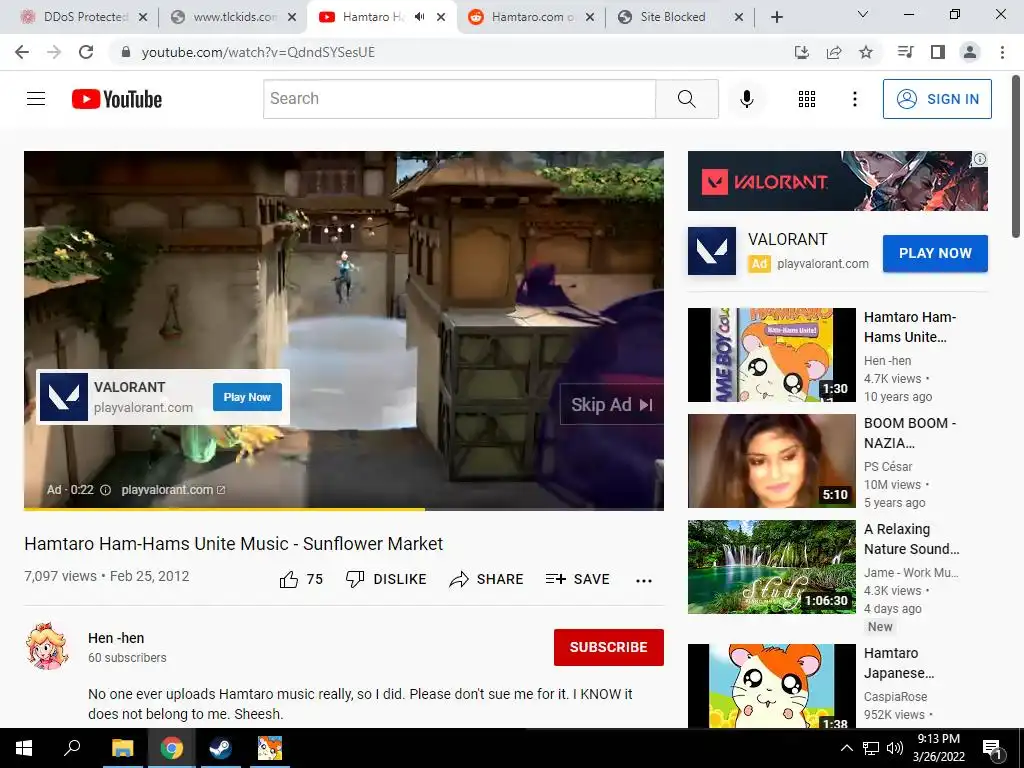Open the BOOM BOOM - NAZIA video thumbnail
1024x768 pixels.
click(x=771, y=460)
